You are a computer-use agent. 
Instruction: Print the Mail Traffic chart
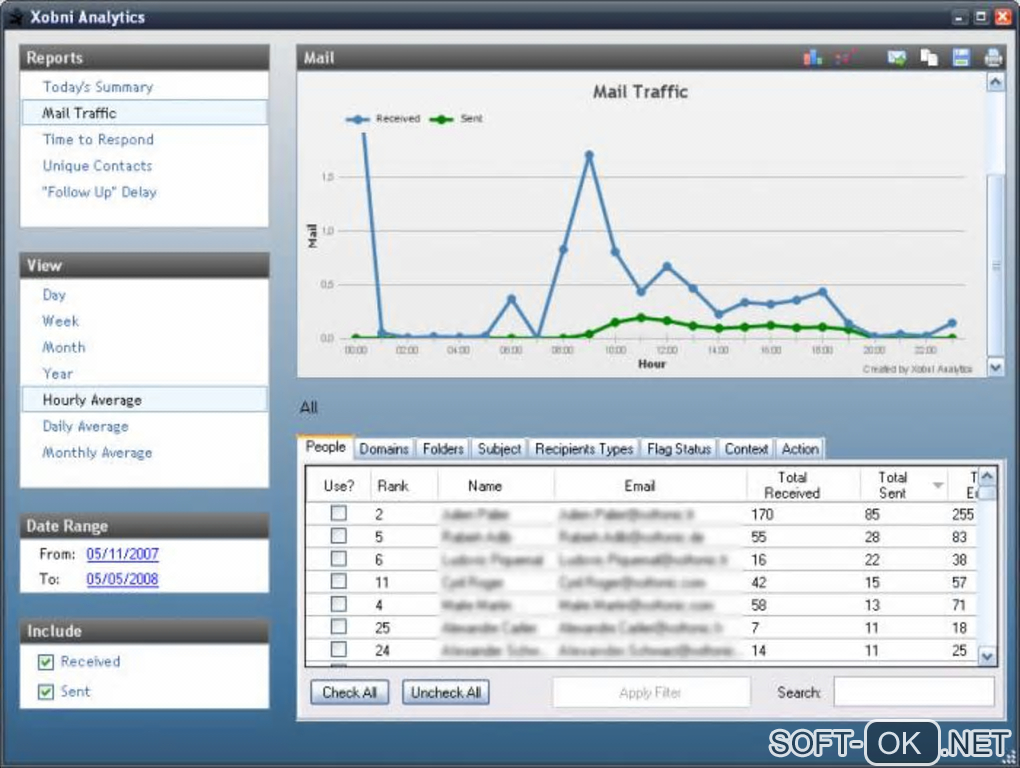[x=993, y=58]
